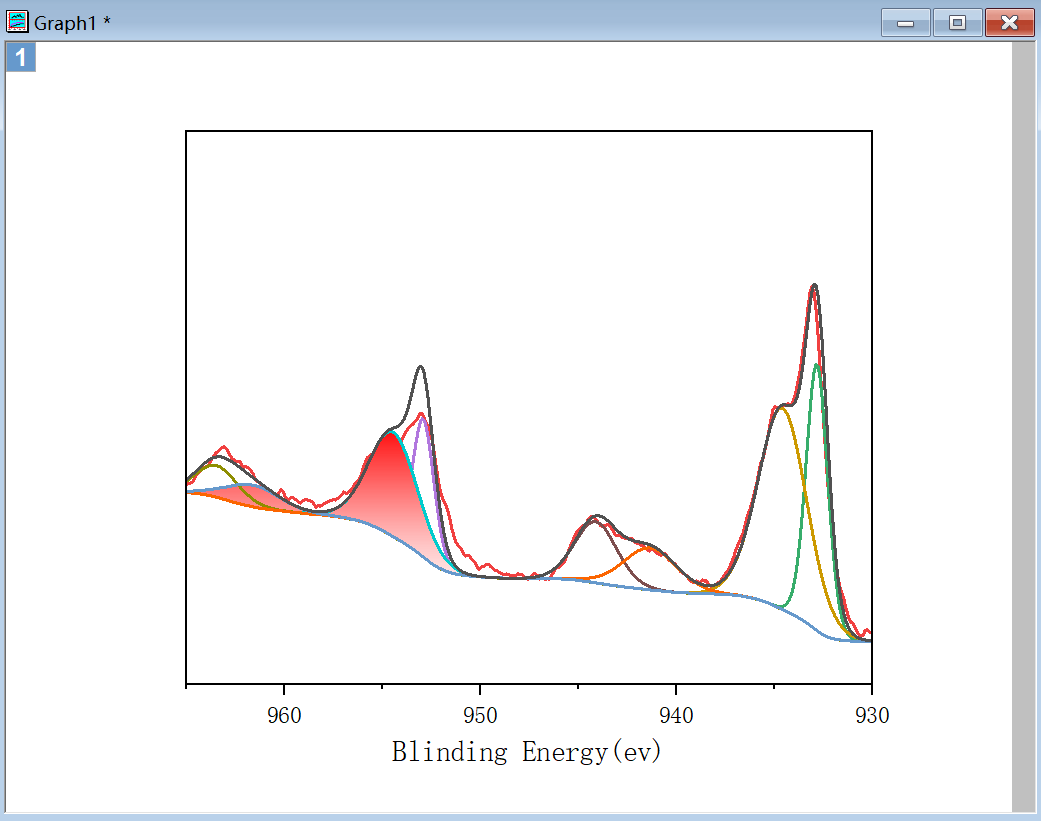Click the 960 tick label on x-axis
1041x821 pixels.
point(284,715)
